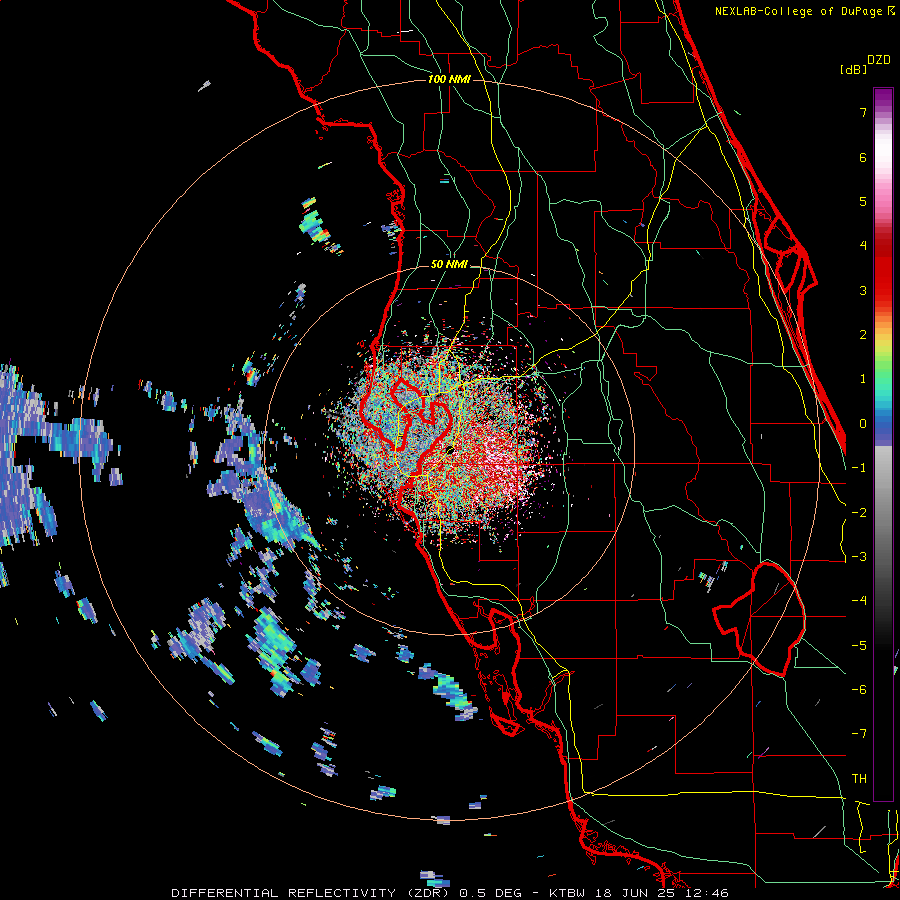The image size is (900, 900).
Task: Click the 'DIFFERENTIAL REFLECTIVITY (ZDR)' caption text
Action: click(x=312, y=893)
